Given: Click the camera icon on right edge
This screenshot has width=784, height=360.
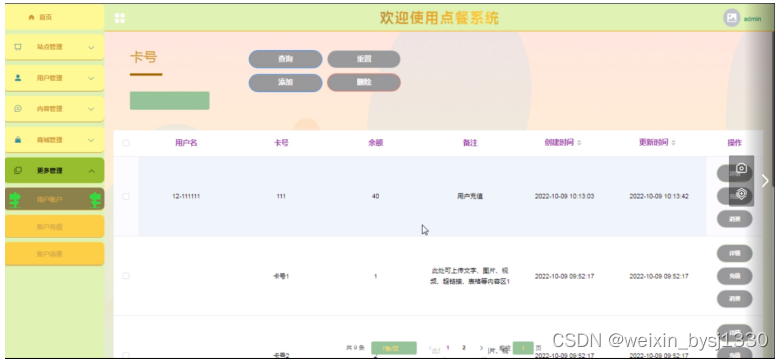Looking at the screenshot, I should (742, 168).
